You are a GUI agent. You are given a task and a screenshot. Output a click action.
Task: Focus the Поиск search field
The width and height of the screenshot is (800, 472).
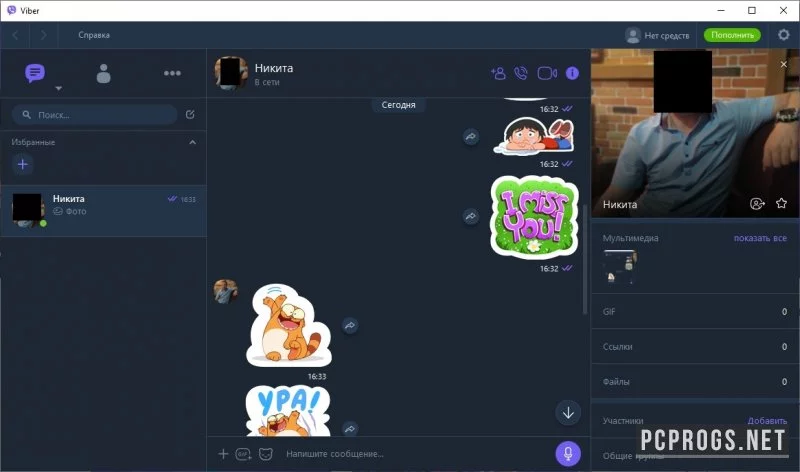tap(94, 115)
